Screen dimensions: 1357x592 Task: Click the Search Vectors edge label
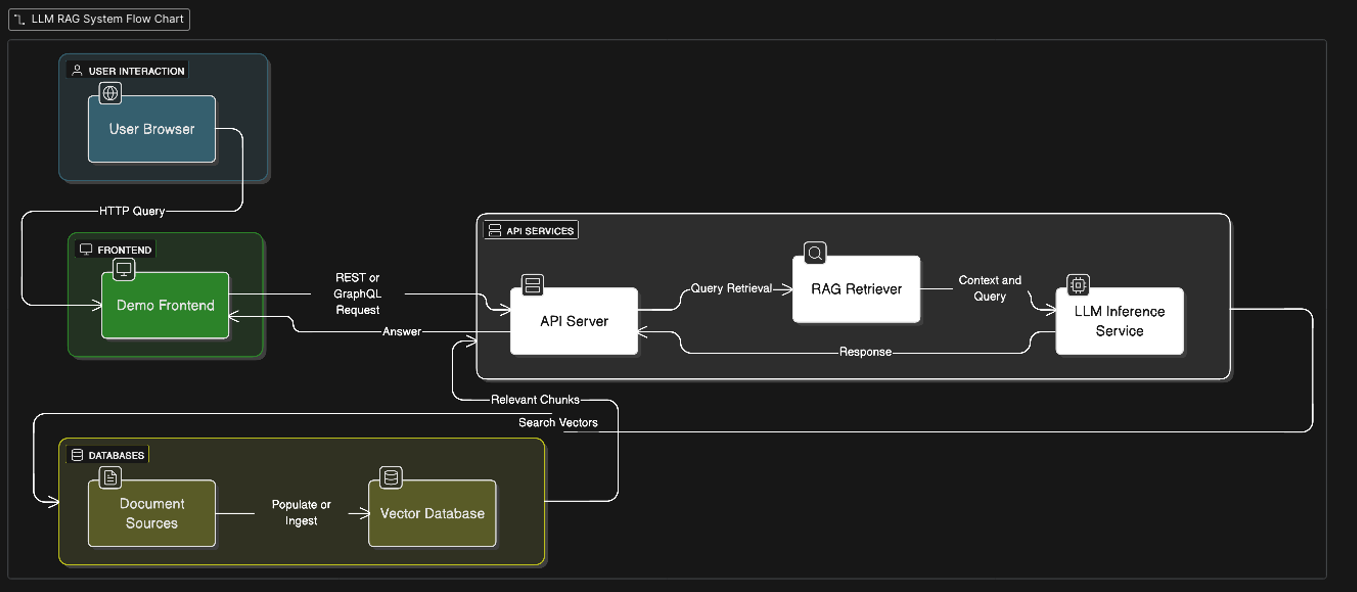pyautogui.click(x=557, y=422)
